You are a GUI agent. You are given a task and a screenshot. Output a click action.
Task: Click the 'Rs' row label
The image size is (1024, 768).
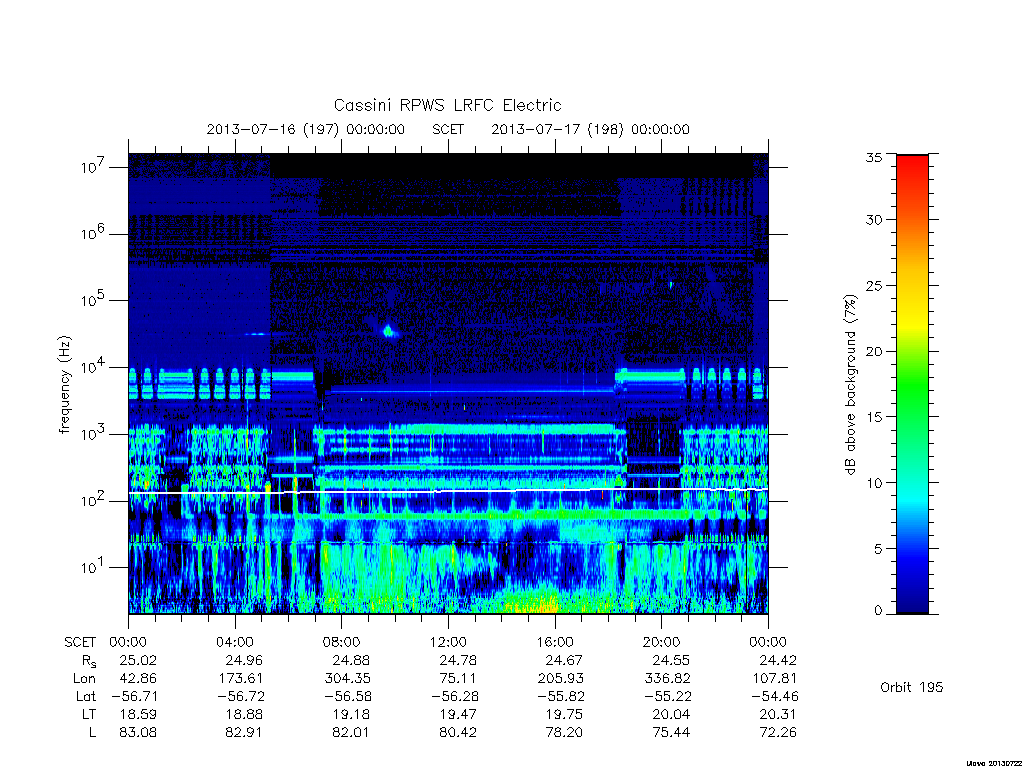click(89, 661)
